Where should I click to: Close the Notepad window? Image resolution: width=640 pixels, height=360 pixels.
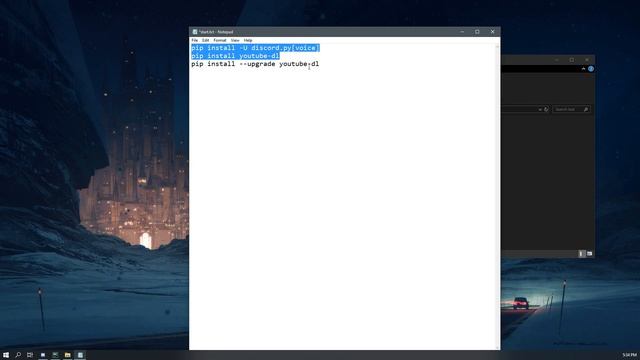493,32
